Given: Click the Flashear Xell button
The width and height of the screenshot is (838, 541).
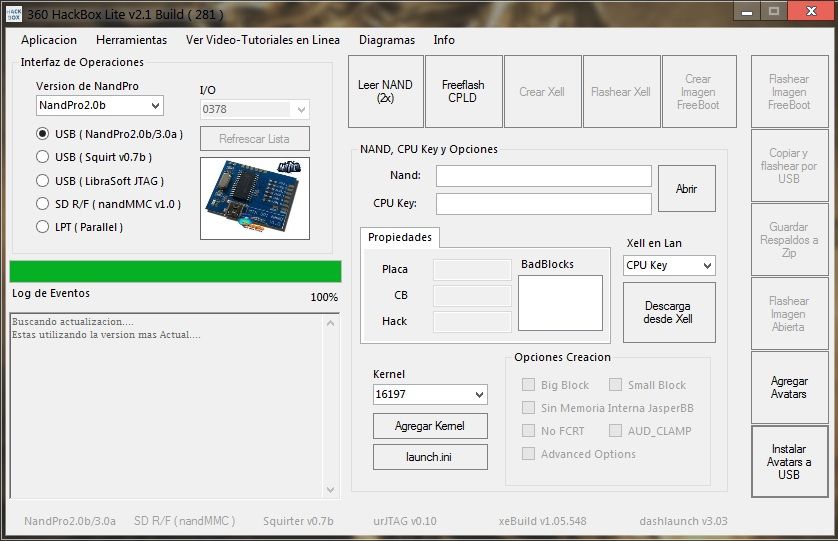Looking at the screenshot, I should tap(621, 91).
